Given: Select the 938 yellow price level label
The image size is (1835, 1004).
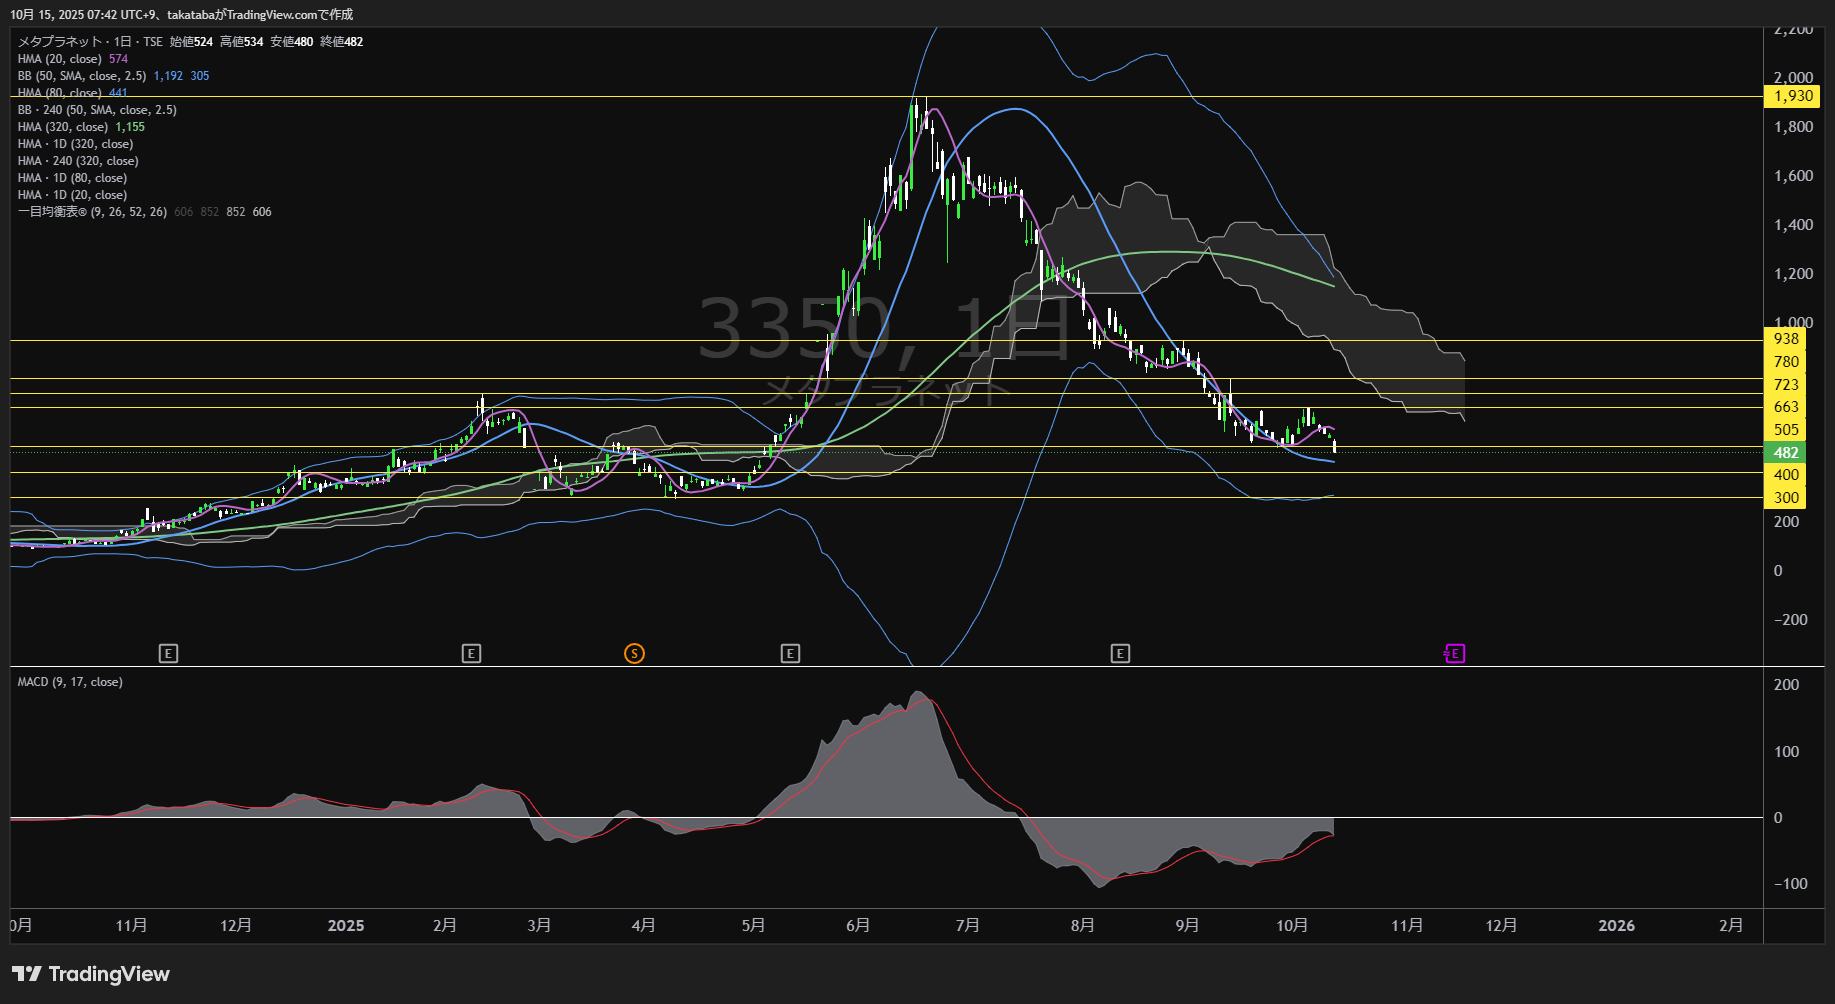Looking at the screenshot, I should [x=1786, y=339].
